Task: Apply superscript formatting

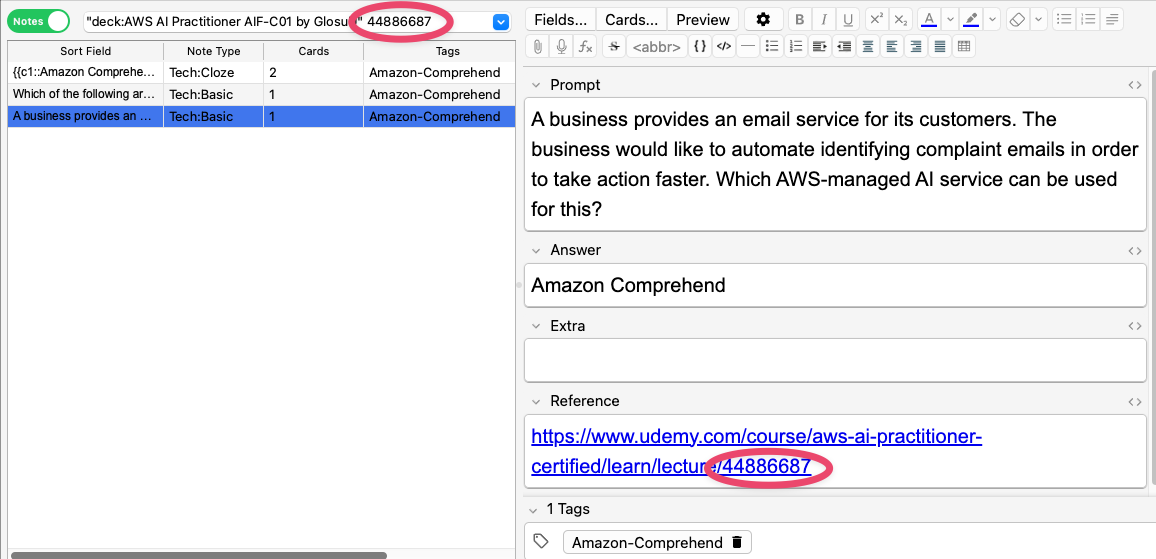Action: pyautogui.click(x=876, y=19)
